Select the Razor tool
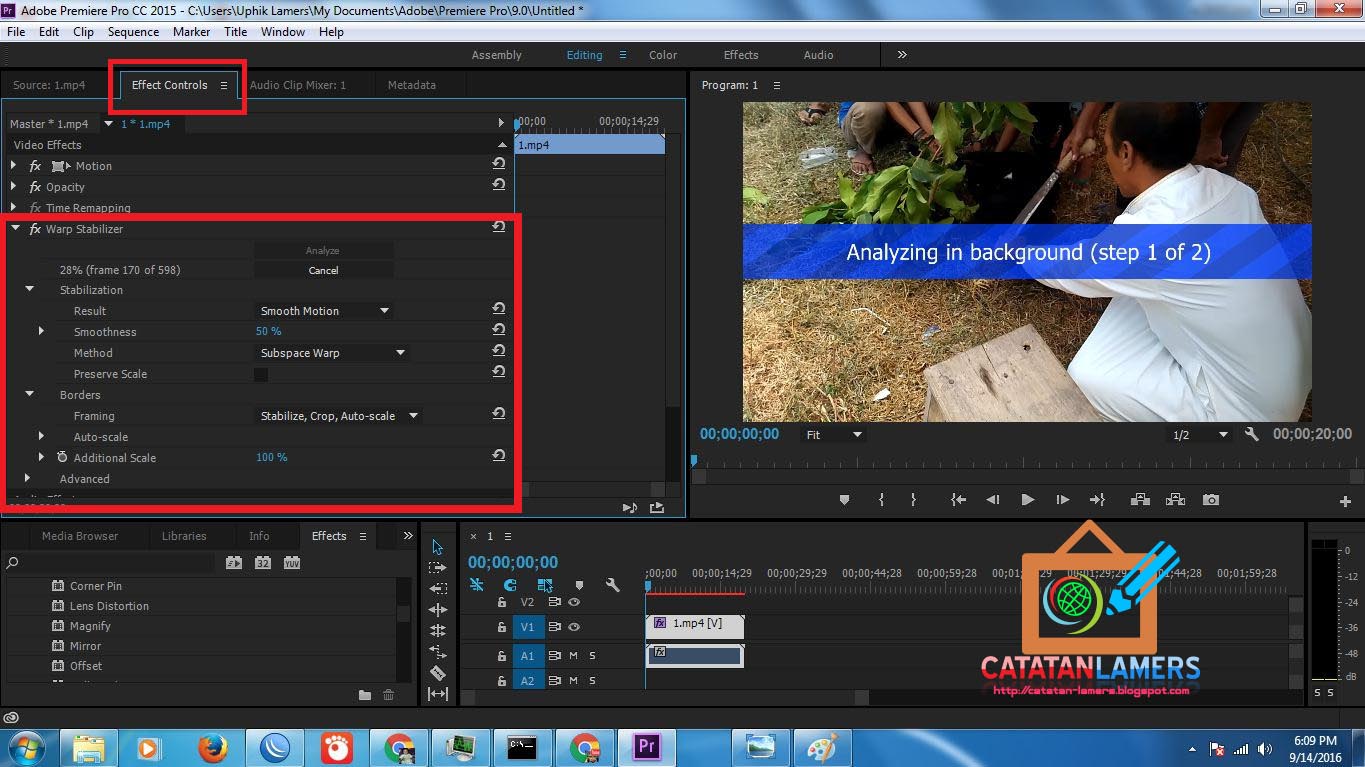 coord(437,673)
